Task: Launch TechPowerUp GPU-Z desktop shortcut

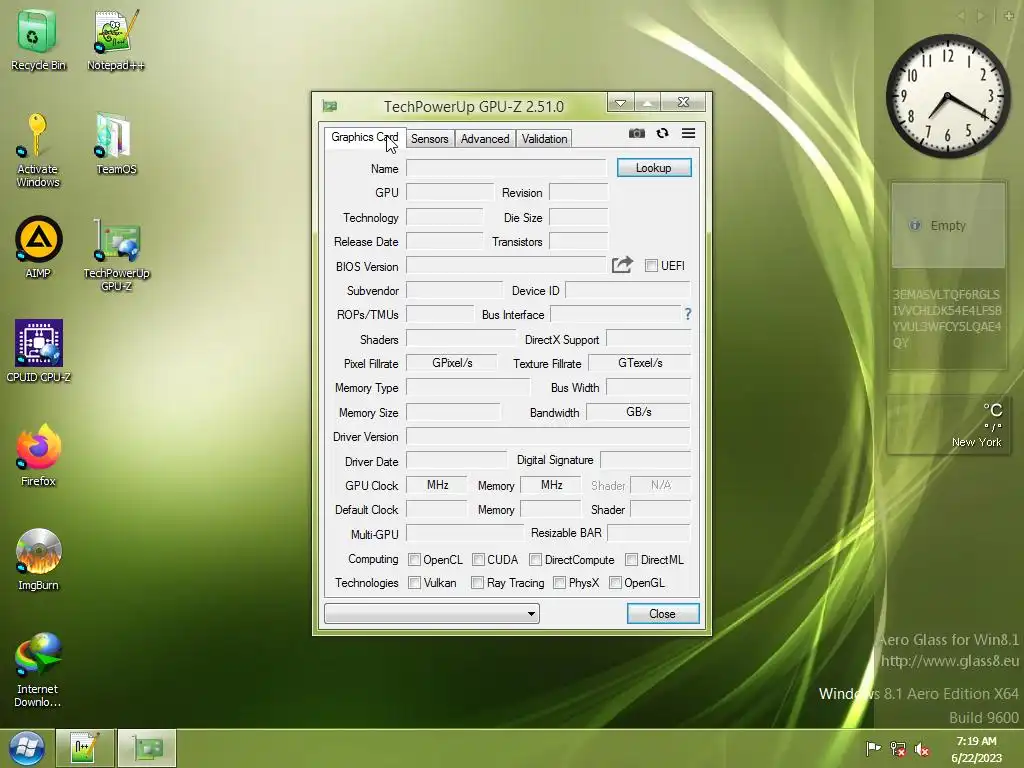Action: (x=116, y=255)
